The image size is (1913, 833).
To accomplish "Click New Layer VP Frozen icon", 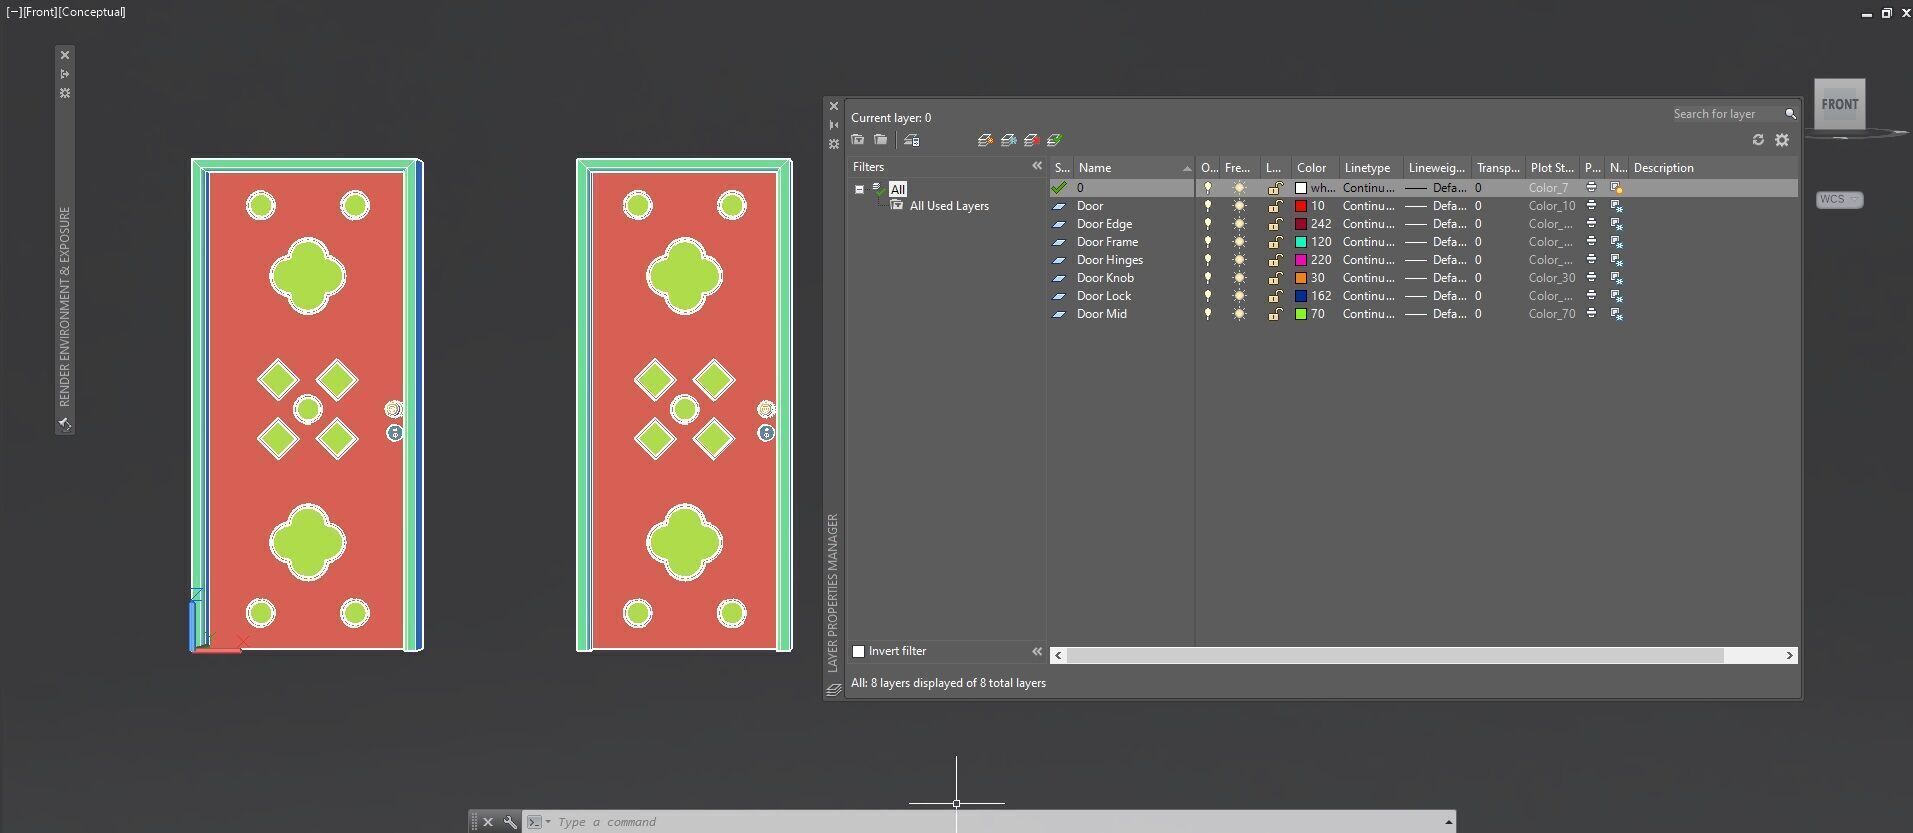I will tap(1008, 140).
